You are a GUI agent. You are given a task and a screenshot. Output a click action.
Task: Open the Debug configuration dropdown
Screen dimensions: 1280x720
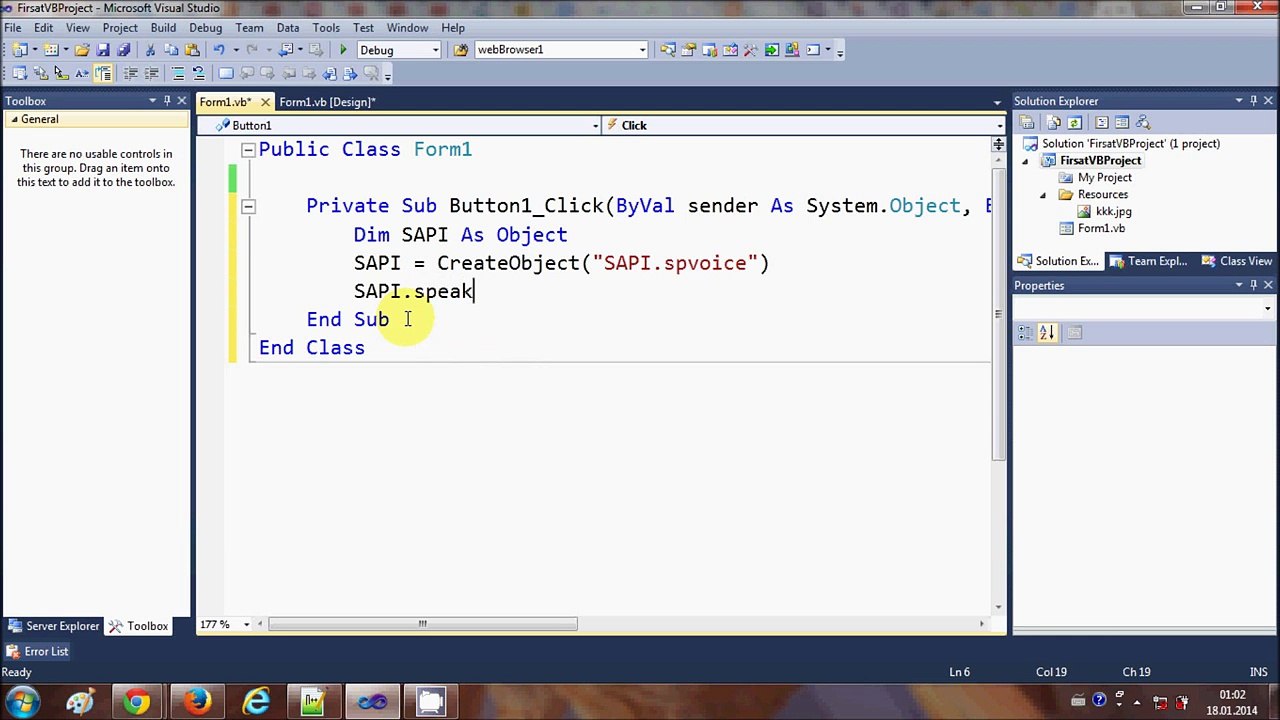click(x=435, y=50)
